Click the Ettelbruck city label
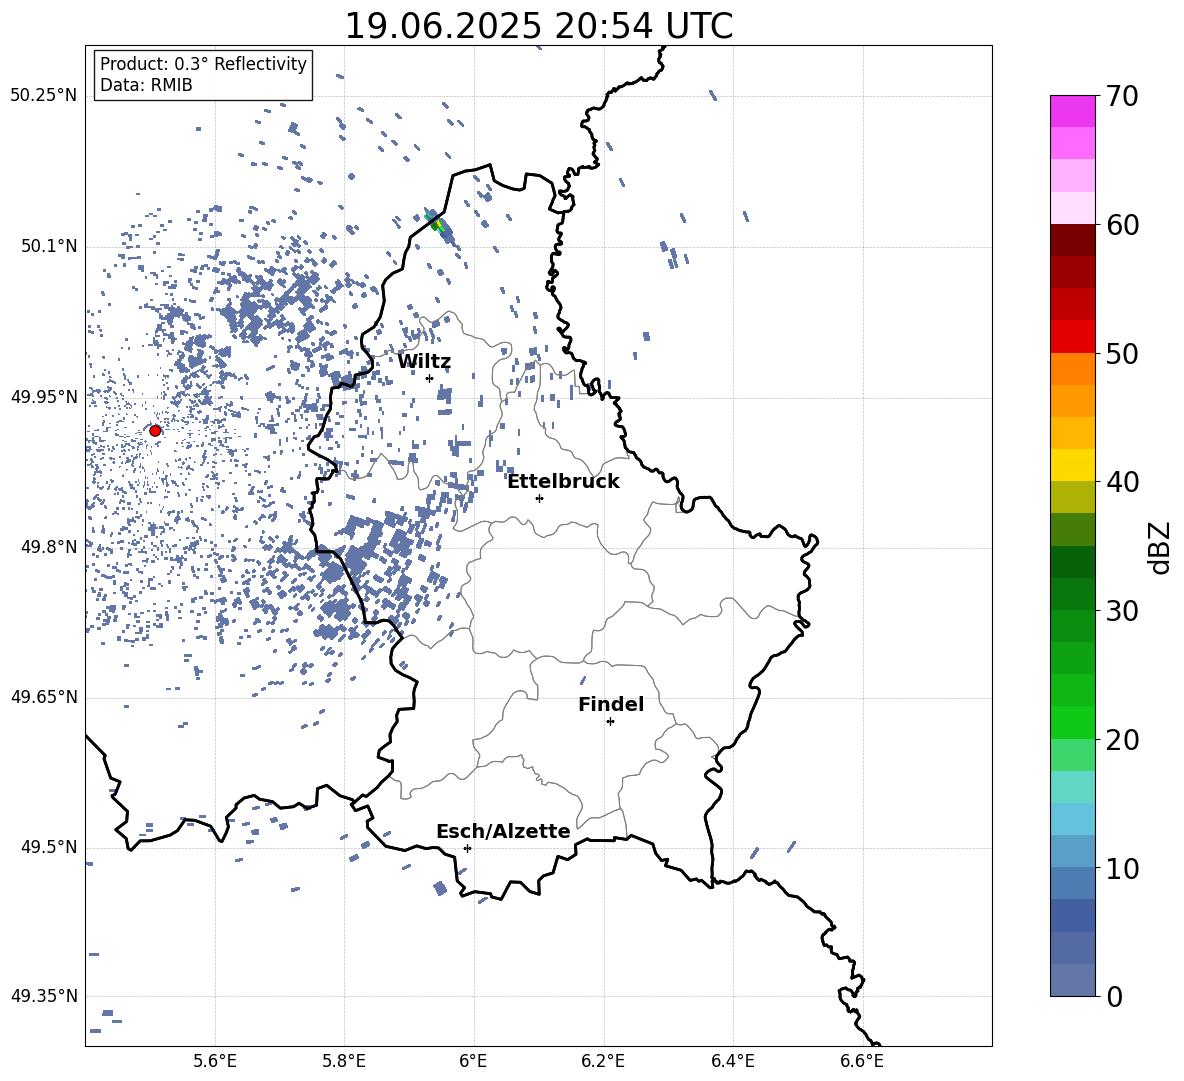The image size is (1184, 1081). 563,482
